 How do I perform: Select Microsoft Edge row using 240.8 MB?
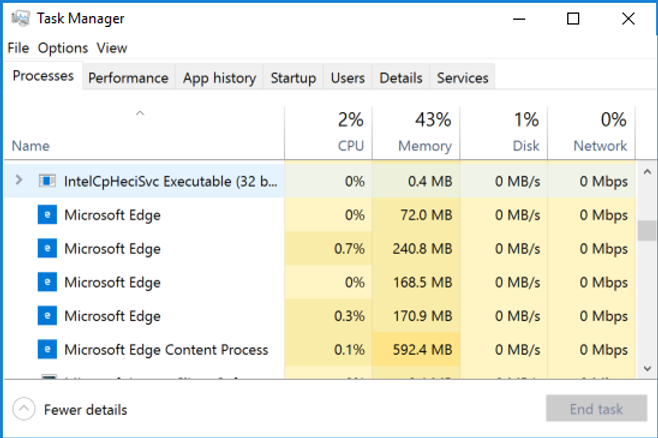point(320,248)
